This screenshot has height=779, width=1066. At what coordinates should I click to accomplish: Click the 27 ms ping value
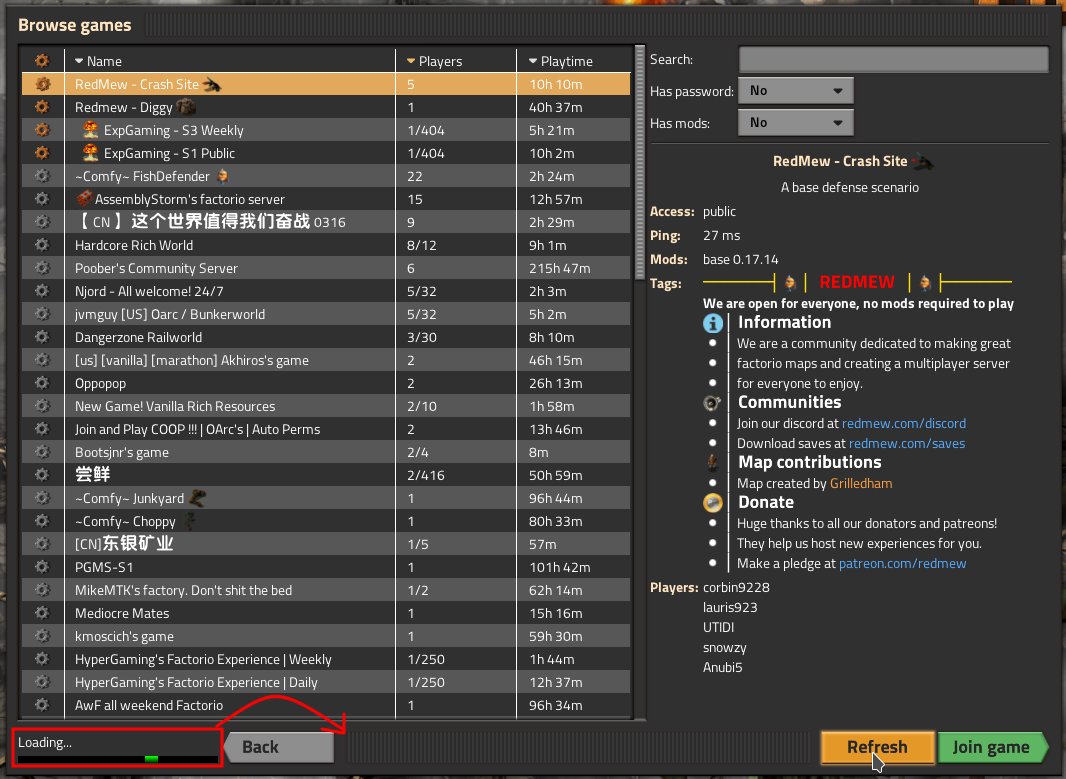click(721, 236)
